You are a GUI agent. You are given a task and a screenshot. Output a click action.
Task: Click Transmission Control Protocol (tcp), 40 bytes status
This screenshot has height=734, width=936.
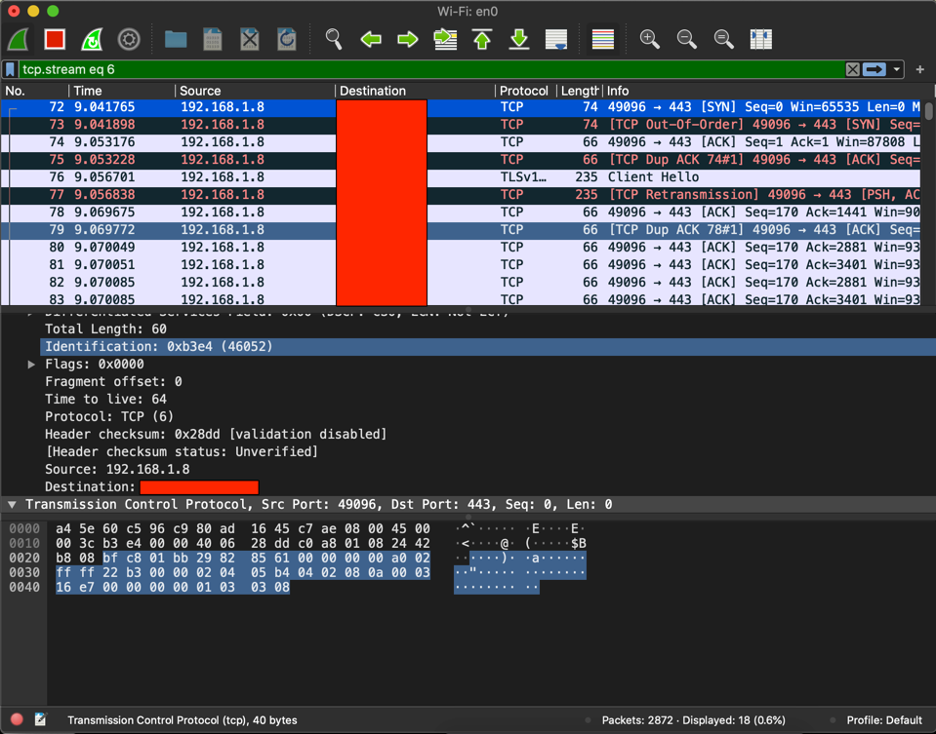[x=182, y=720]
